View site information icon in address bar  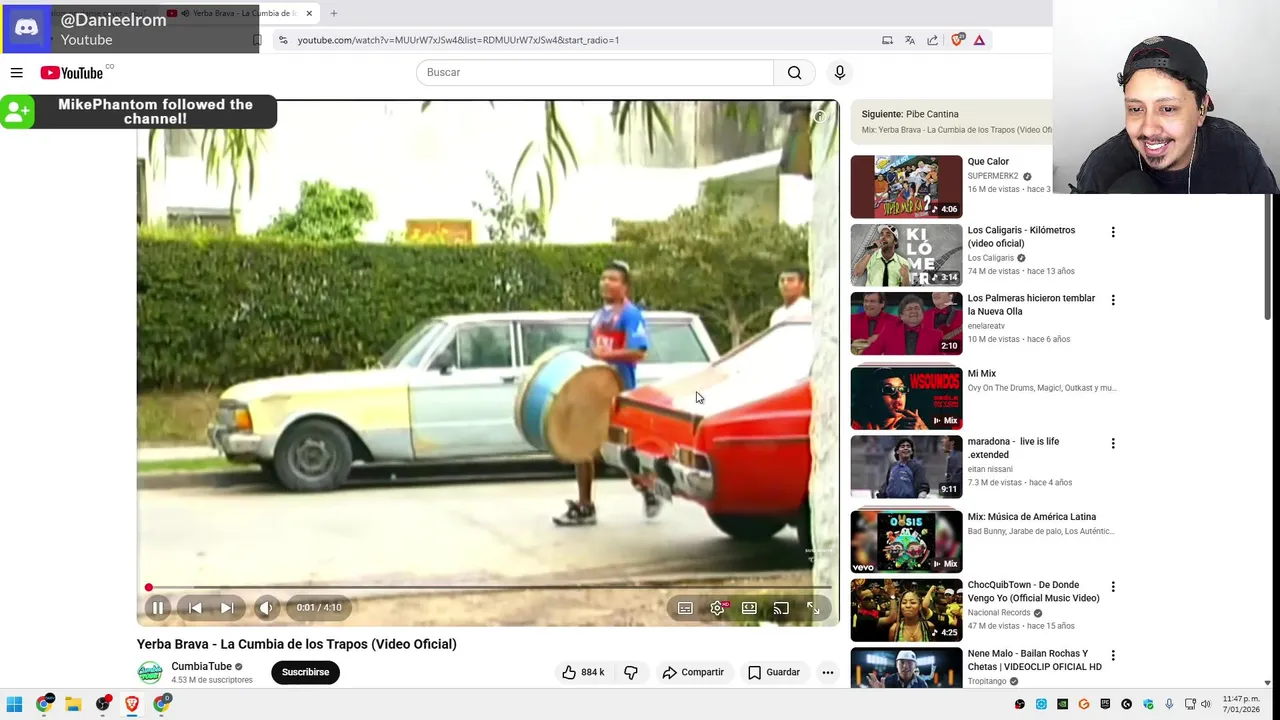[x=283, y=40]
